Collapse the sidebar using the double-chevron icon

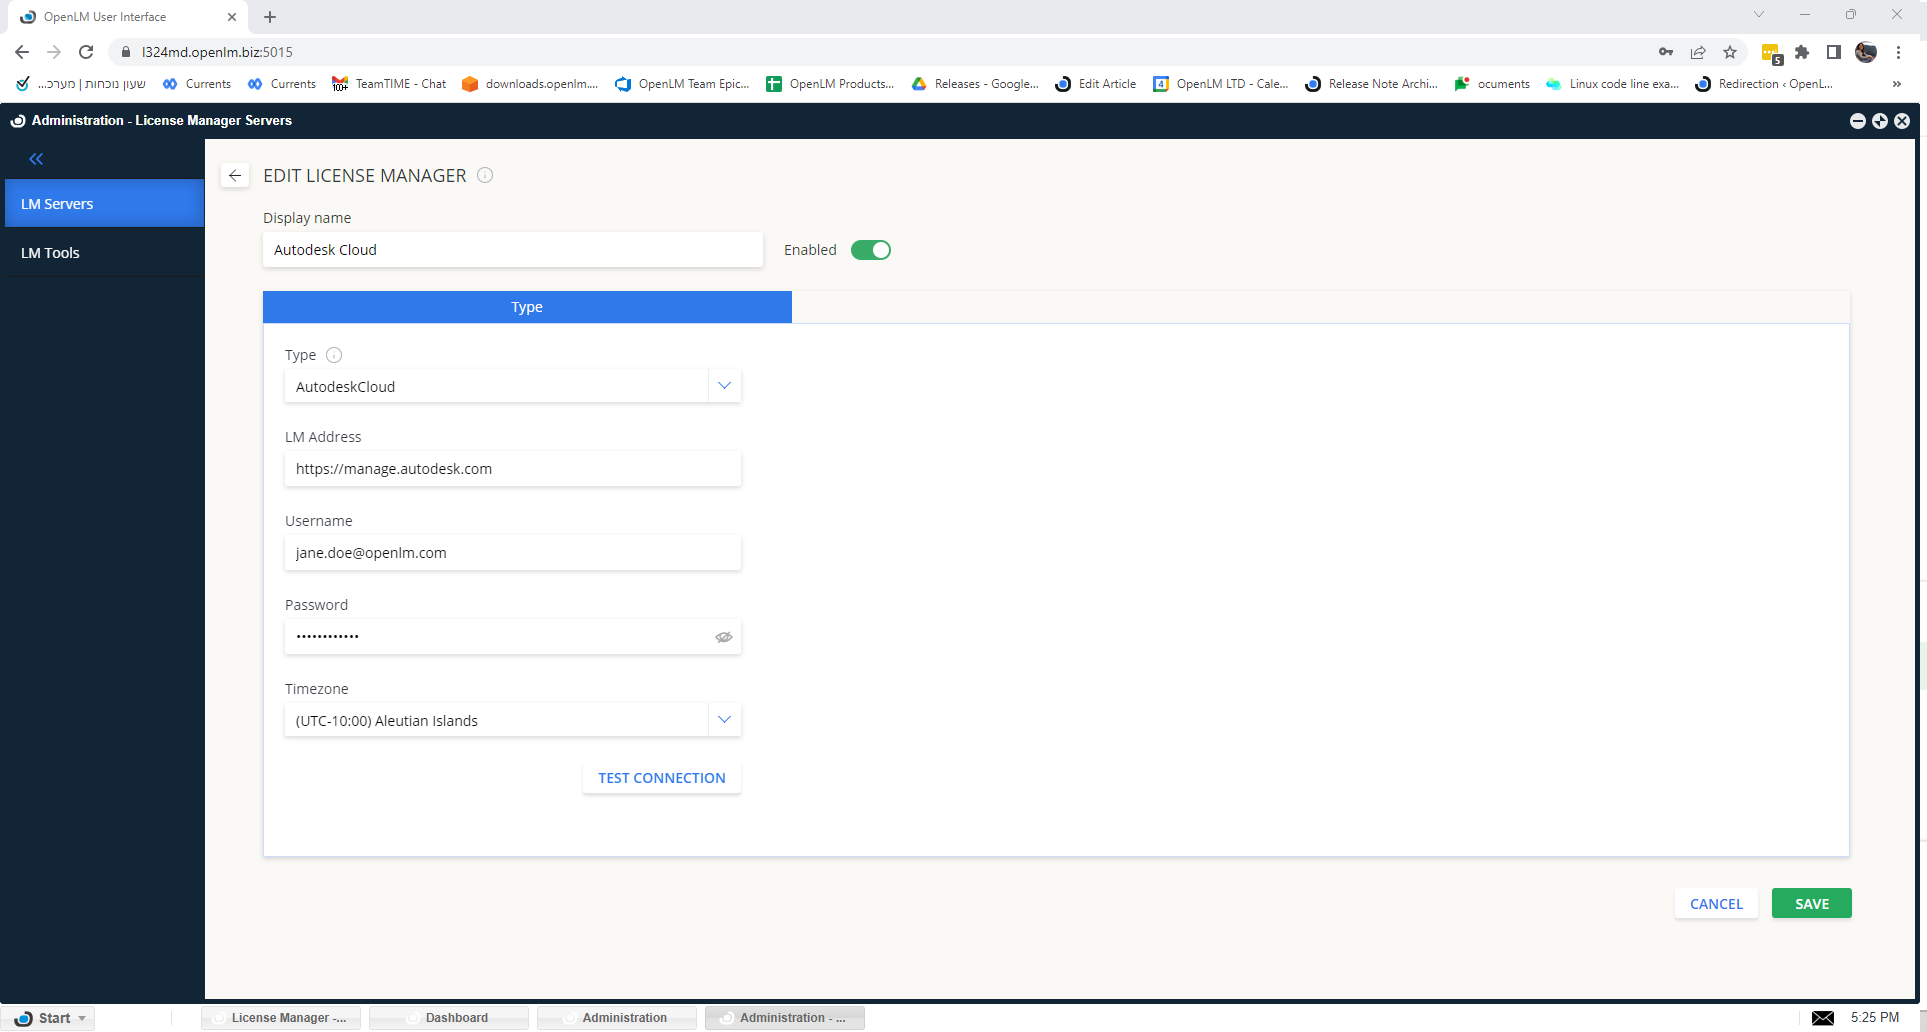coord(36,158)
